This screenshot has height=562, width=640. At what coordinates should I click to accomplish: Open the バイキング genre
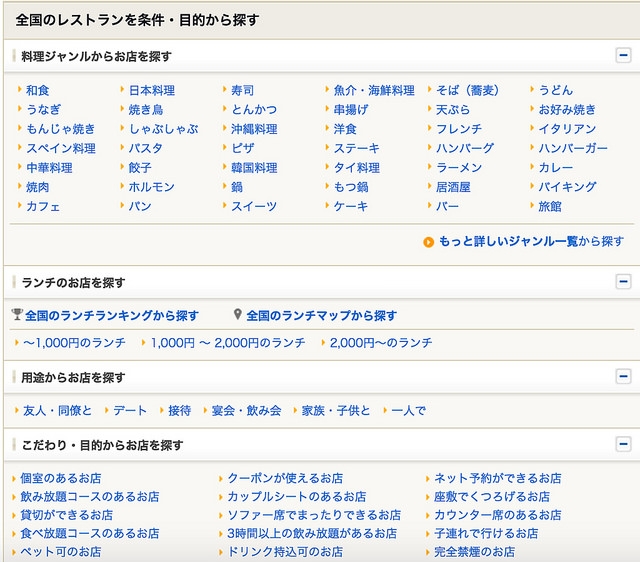(567, 187)
